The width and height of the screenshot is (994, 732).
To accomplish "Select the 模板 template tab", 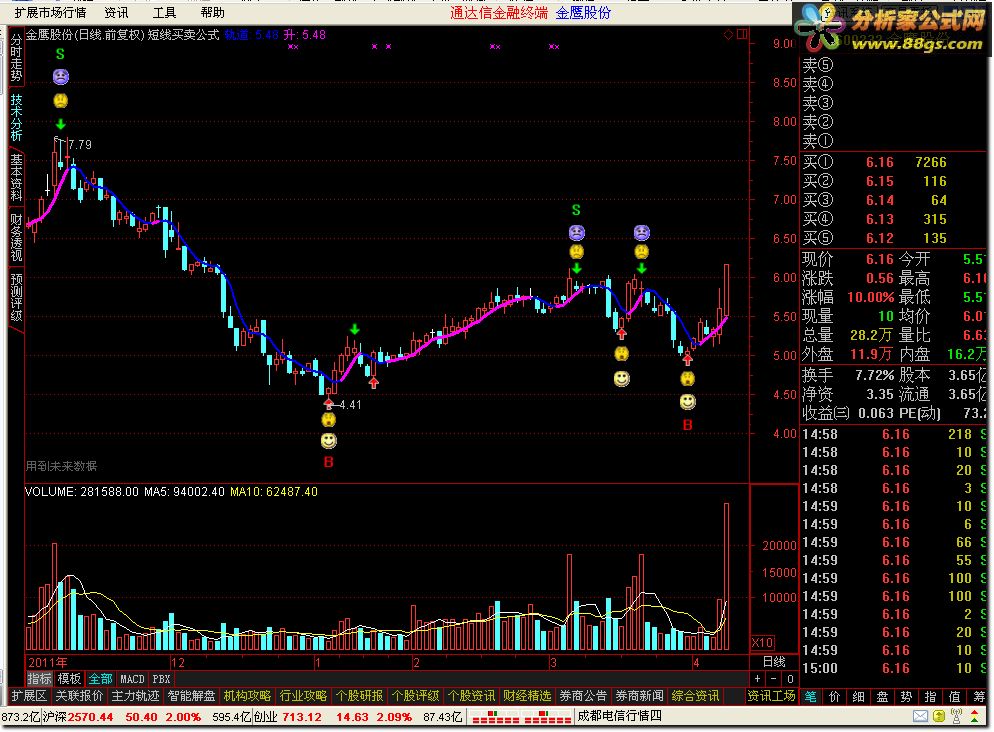I will tap(69, 679).
